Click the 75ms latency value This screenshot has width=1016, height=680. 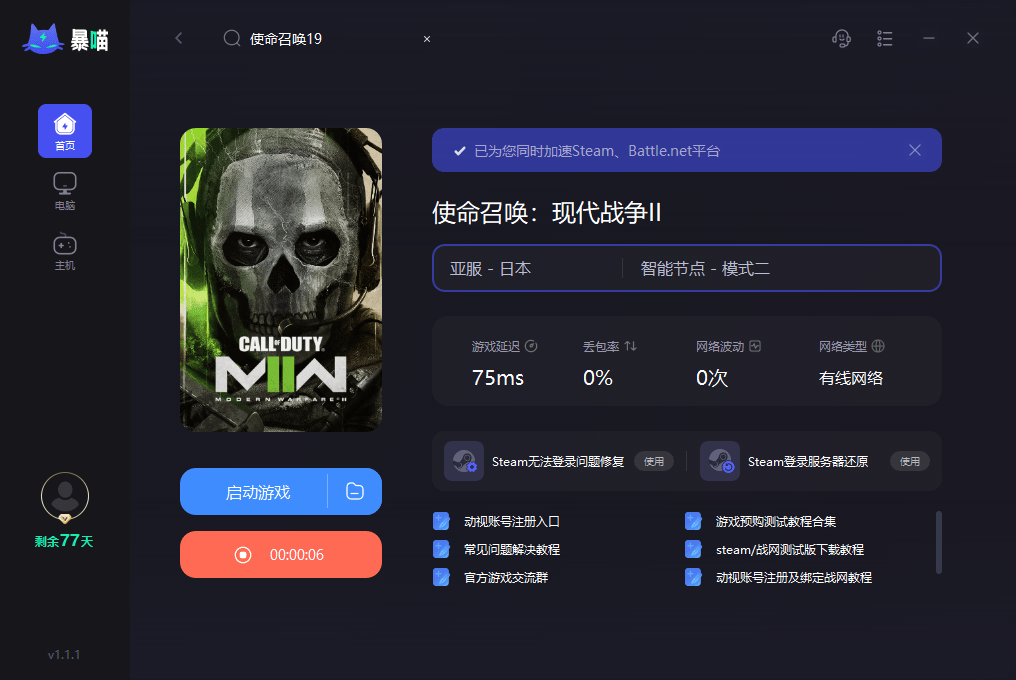(x=498, y=378)
